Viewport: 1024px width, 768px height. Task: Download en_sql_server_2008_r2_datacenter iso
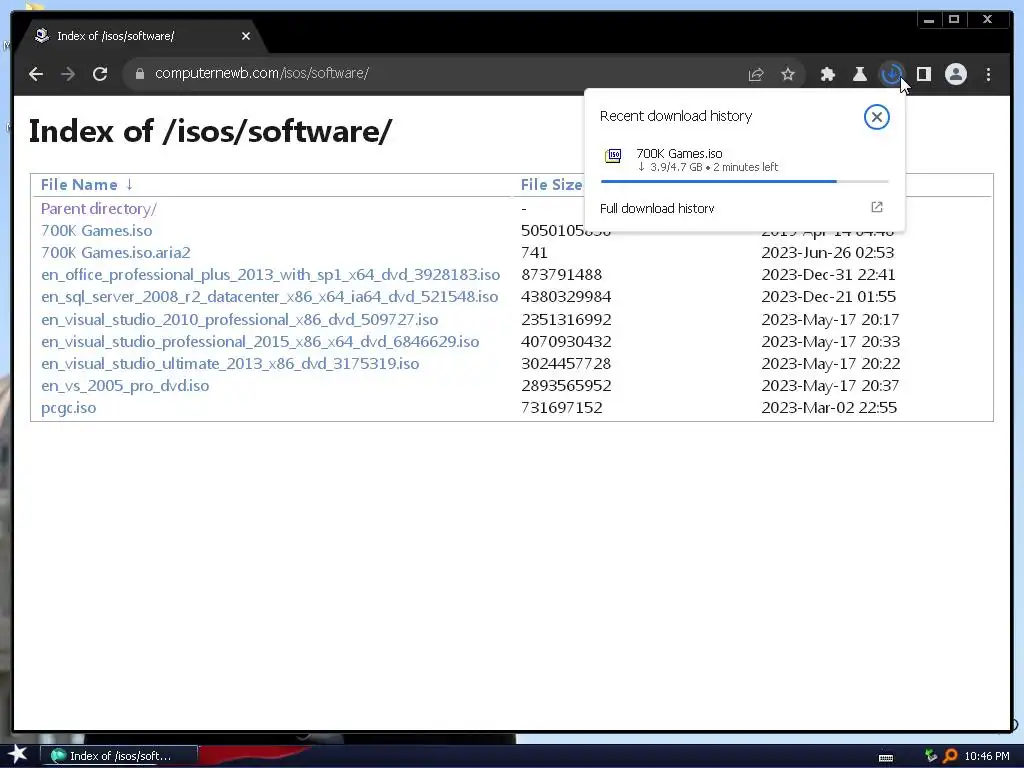click(269, 297)
